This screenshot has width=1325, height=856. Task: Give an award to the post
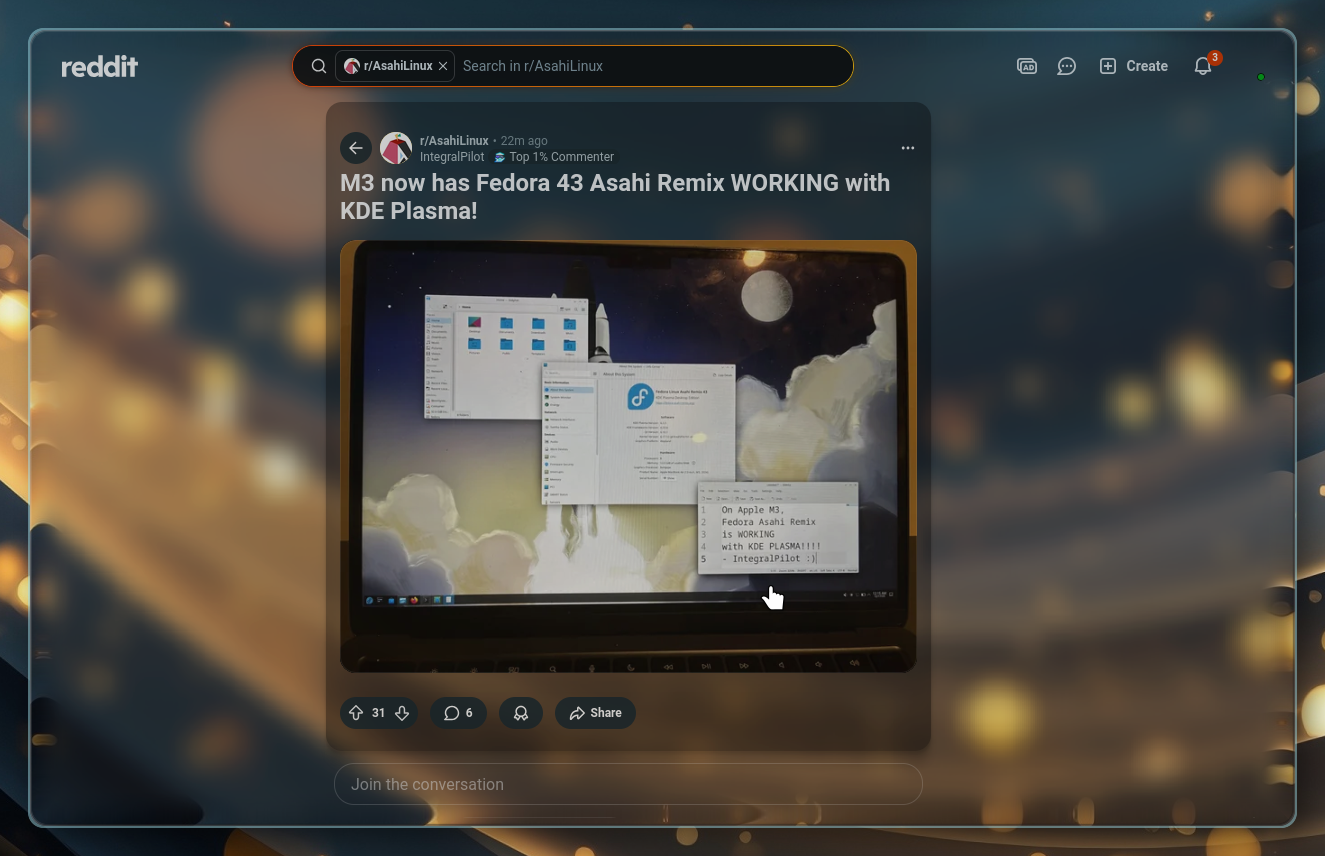[521, 713]
